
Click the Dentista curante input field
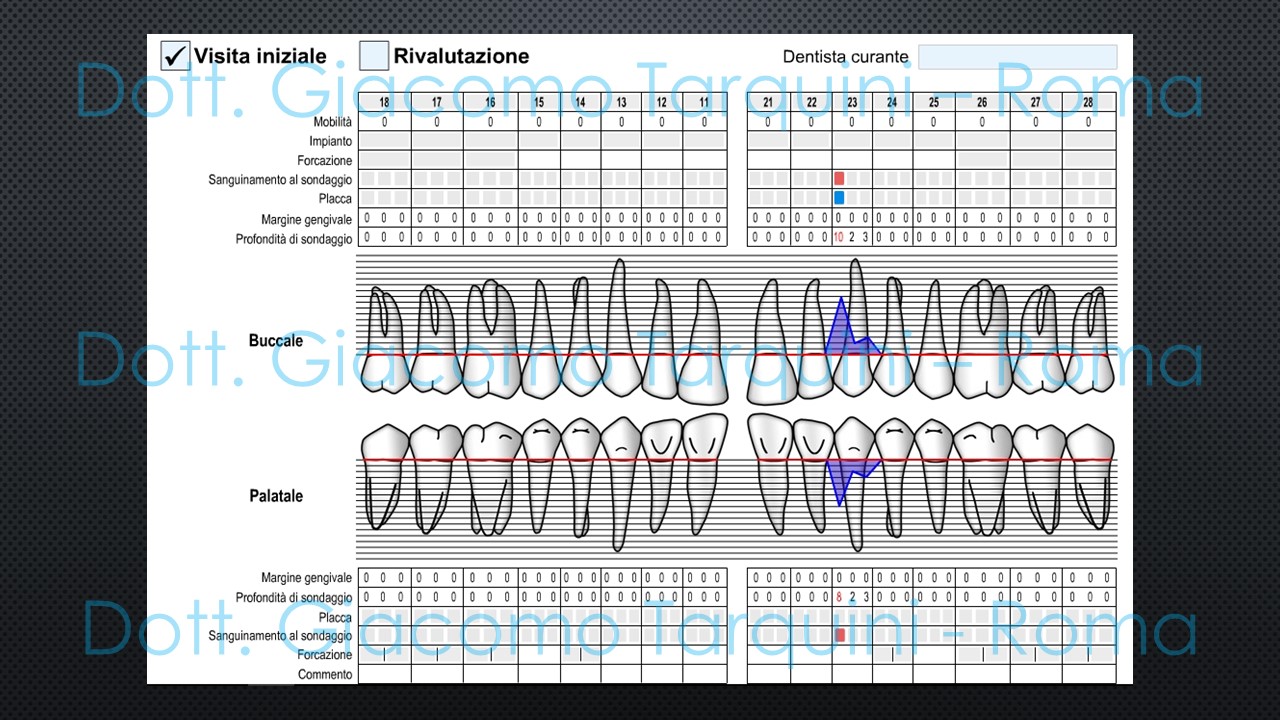1017,57
